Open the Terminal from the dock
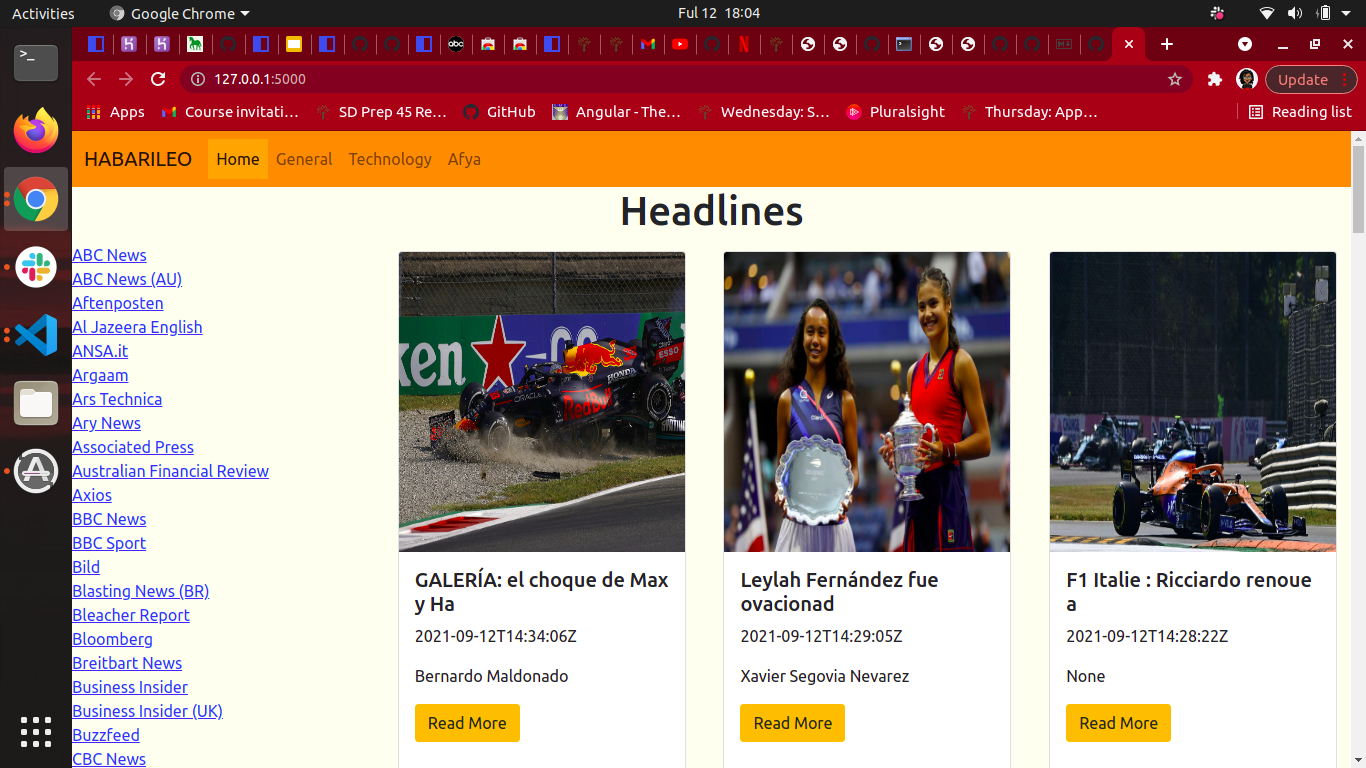The width and height of the screenshot is (1366, 768). pos(36,63)
